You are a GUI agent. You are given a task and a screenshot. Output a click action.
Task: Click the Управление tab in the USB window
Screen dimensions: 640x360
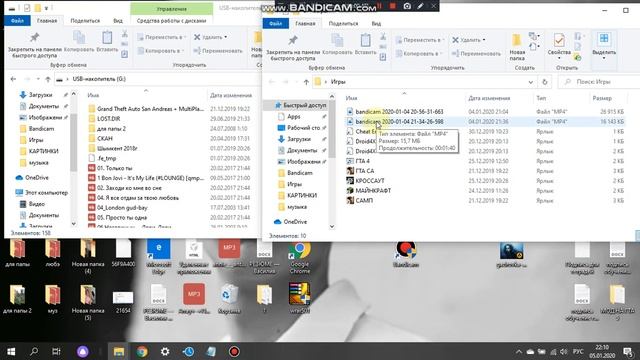(x=171, y=9)
